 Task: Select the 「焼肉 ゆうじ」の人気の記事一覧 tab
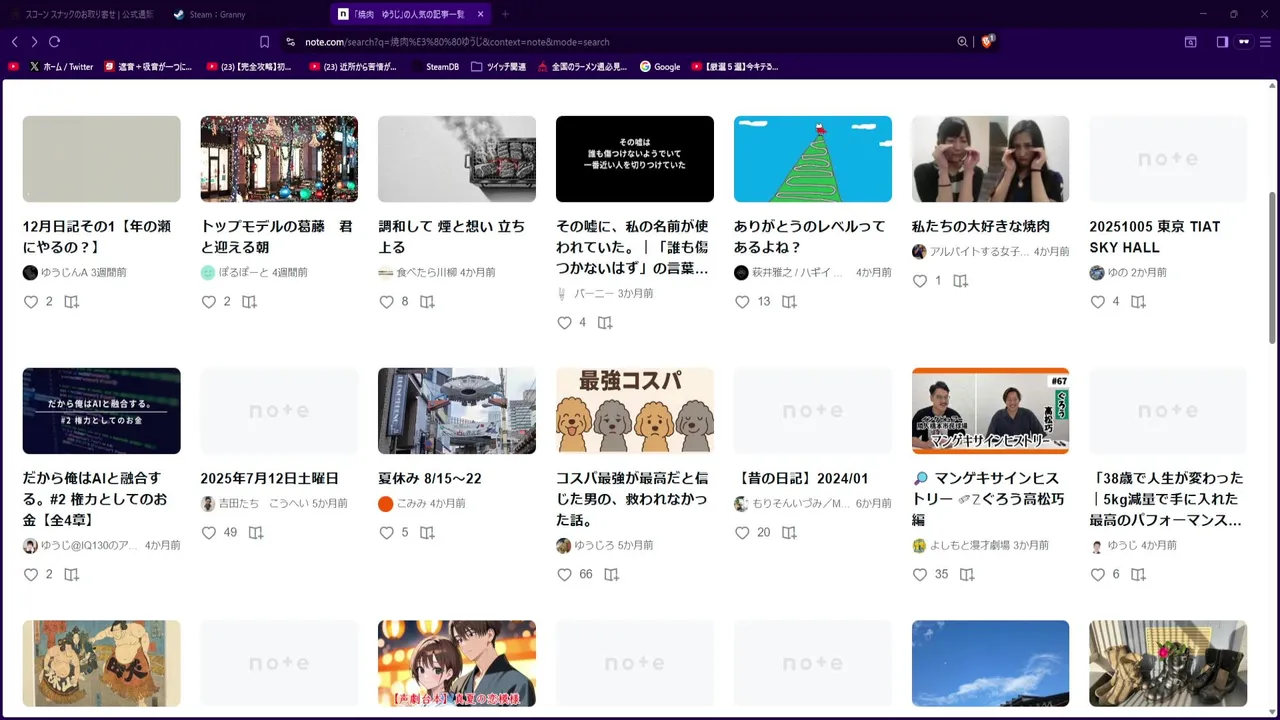[x=411, y=14]
